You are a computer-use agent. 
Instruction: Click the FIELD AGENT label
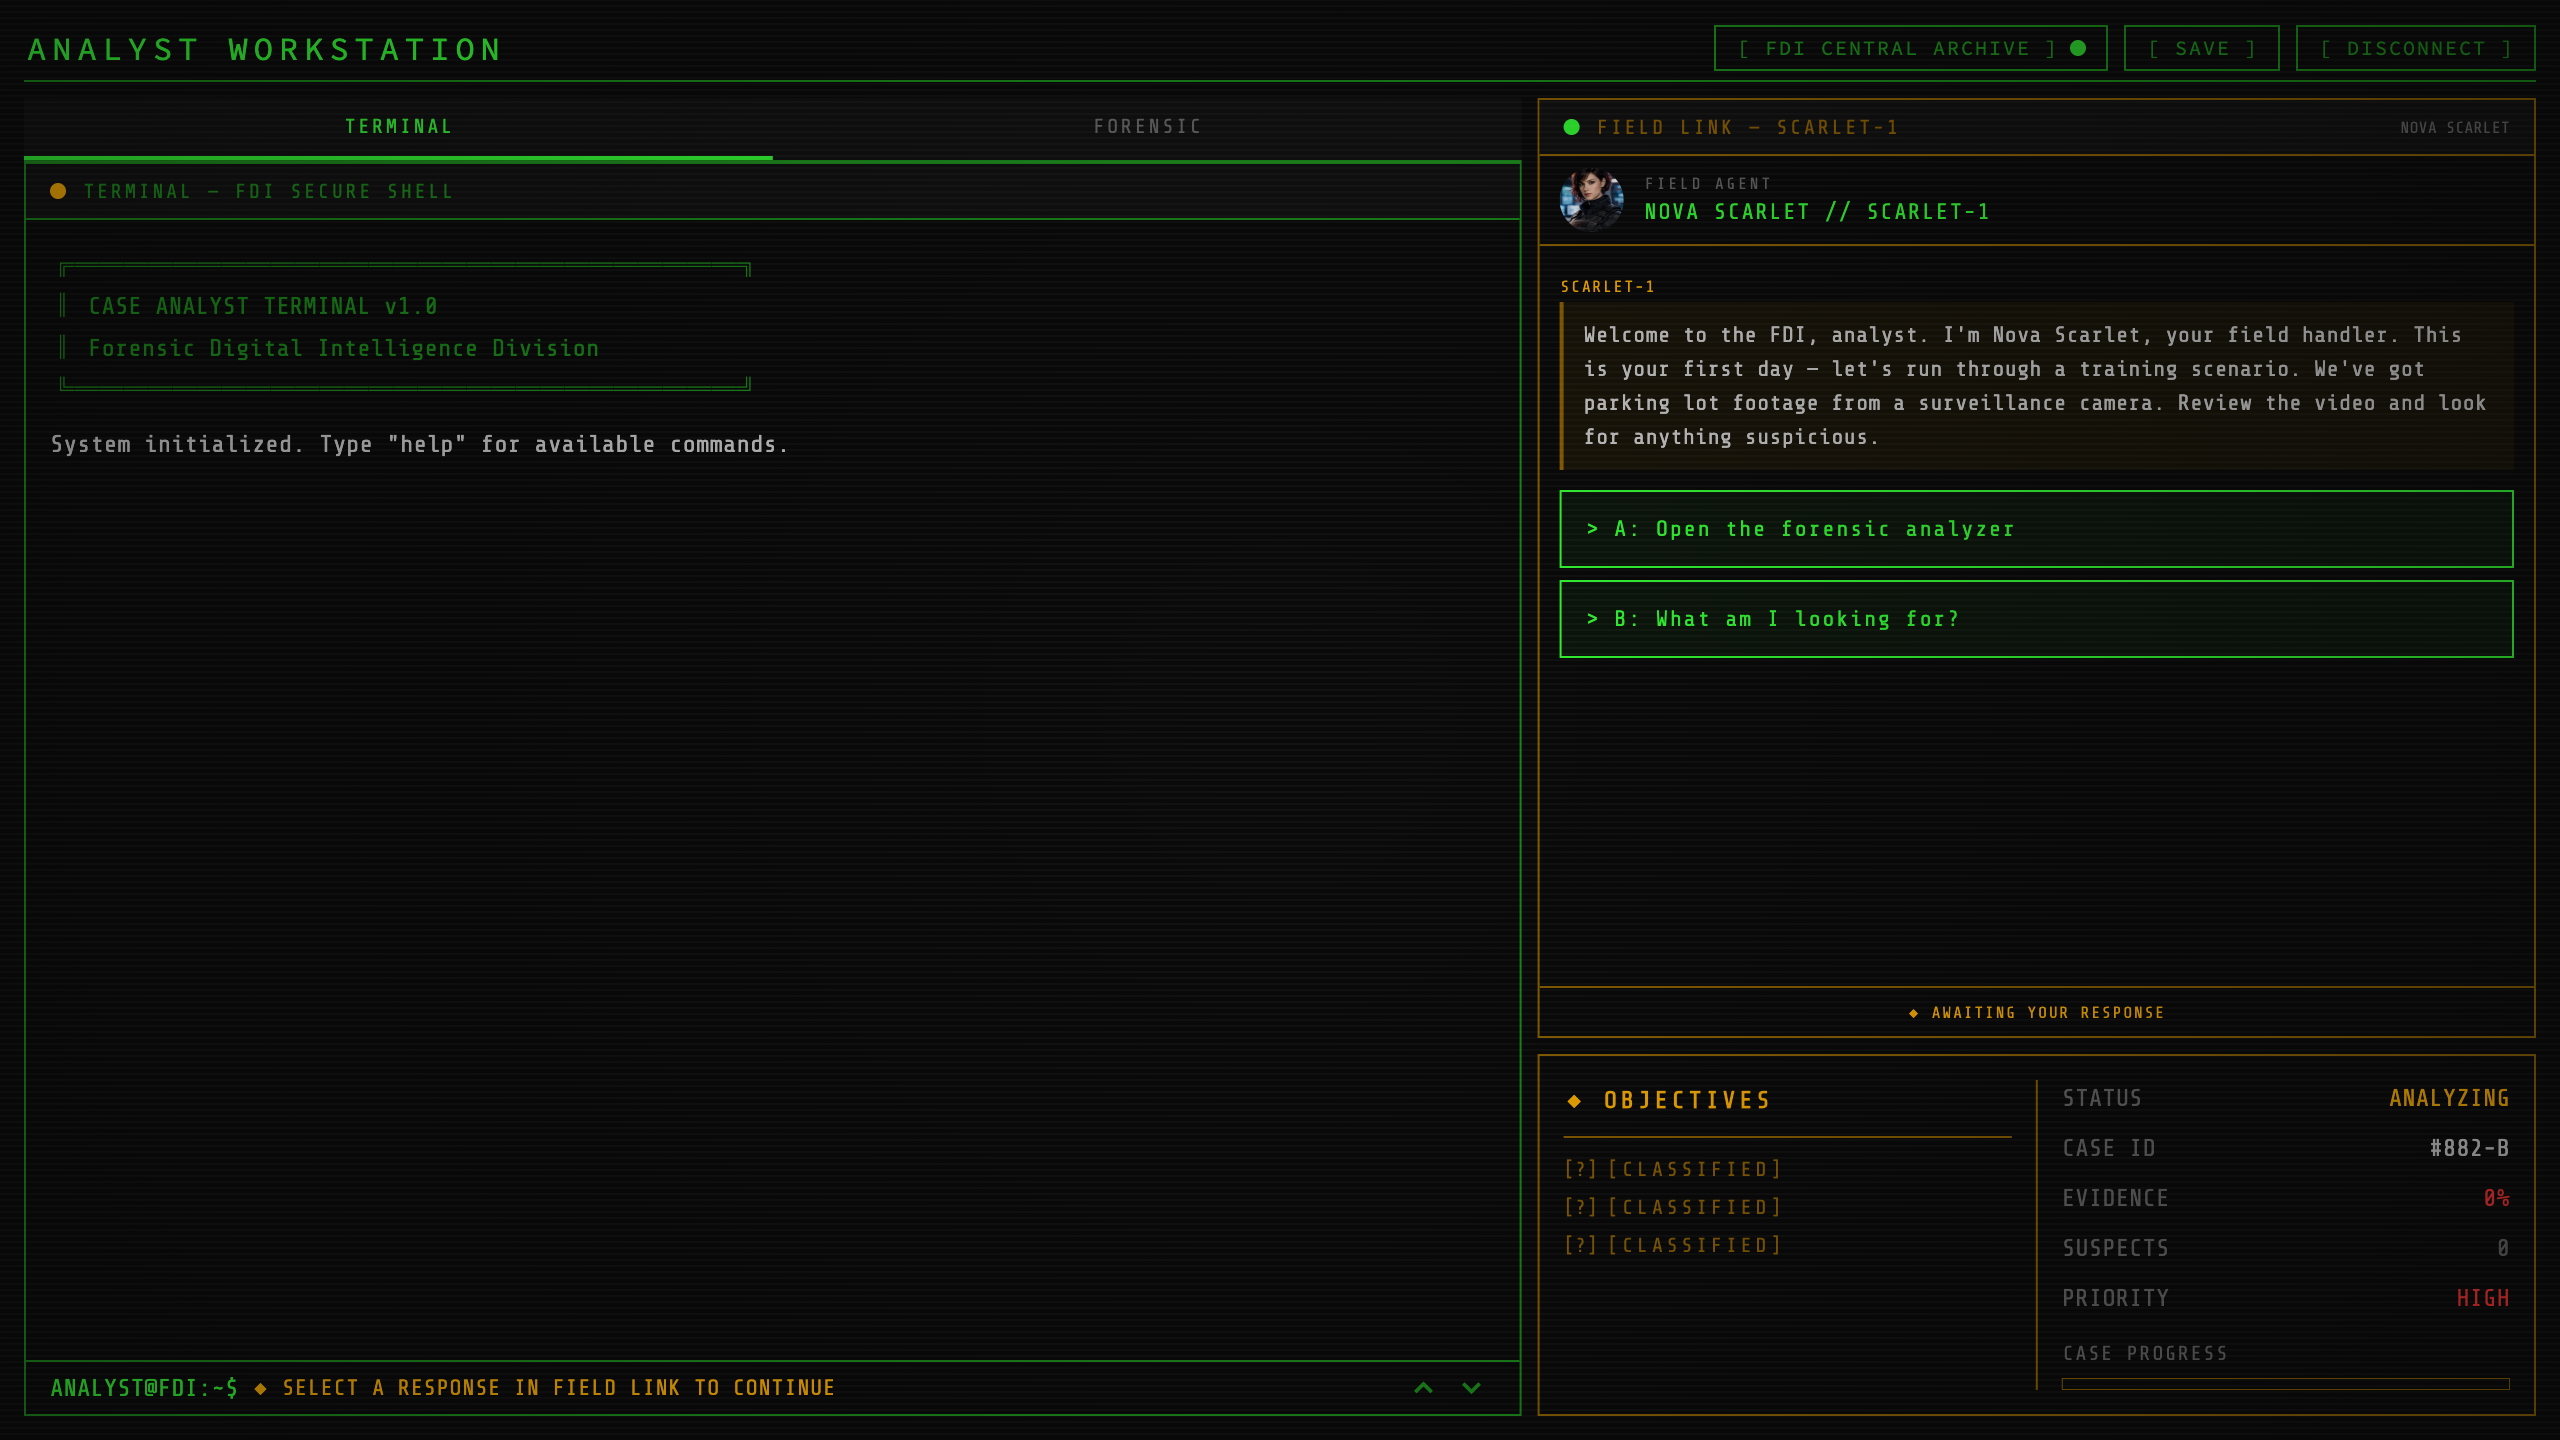point(1707,184)
